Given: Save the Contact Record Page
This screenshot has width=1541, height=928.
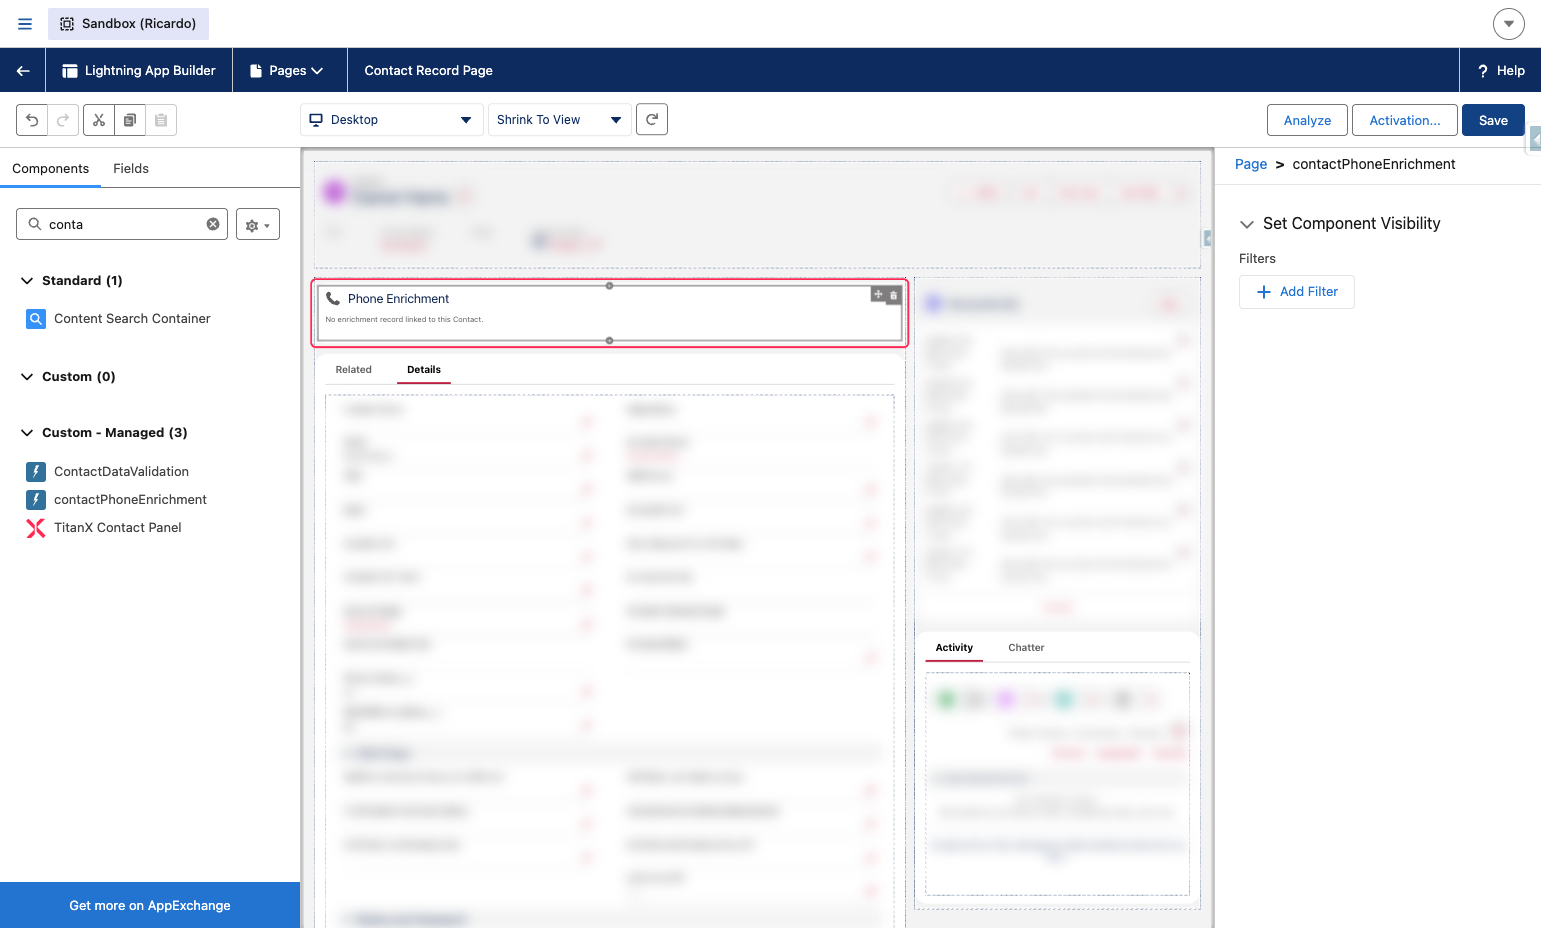Looking at the screenshot, I should coord(1493,120).
